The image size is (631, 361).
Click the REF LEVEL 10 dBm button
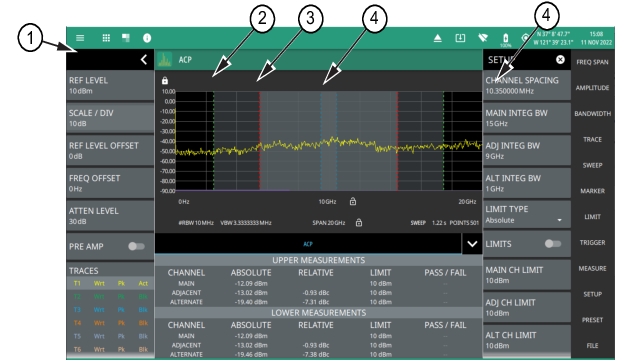pos(110,85)
